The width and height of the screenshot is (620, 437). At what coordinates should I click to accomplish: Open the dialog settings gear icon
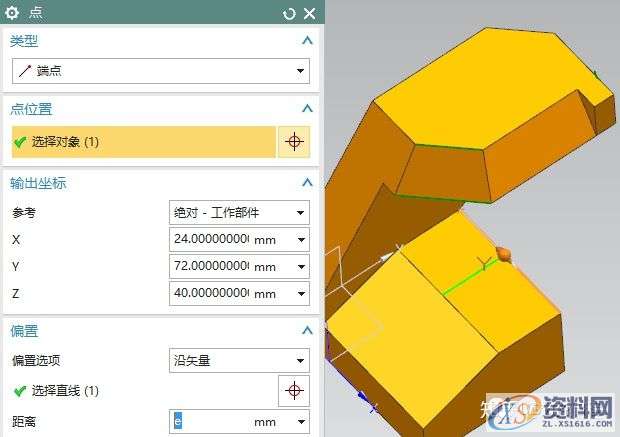12,13
